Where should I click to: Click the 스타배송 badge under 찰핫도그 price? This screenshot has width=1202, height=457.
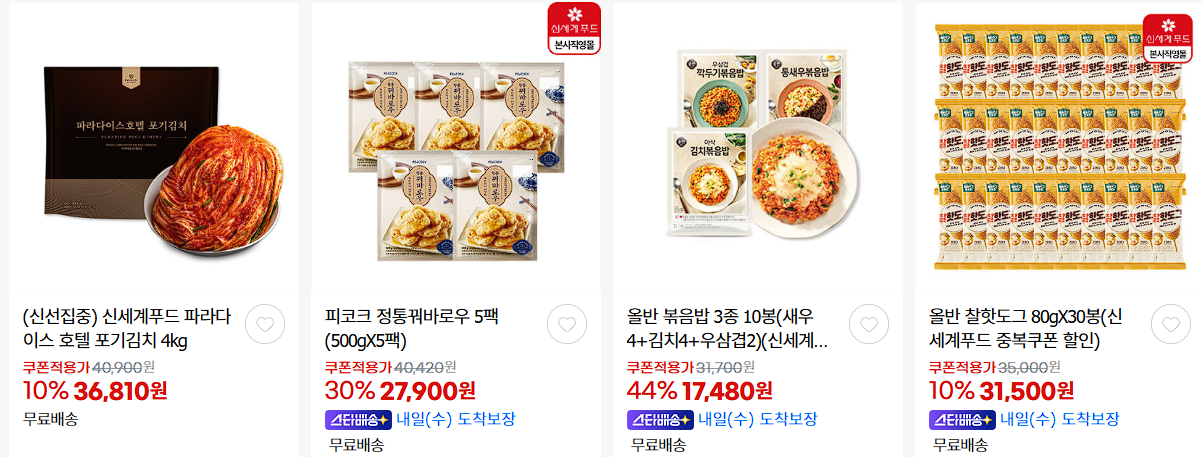click(x=962, y=419)
